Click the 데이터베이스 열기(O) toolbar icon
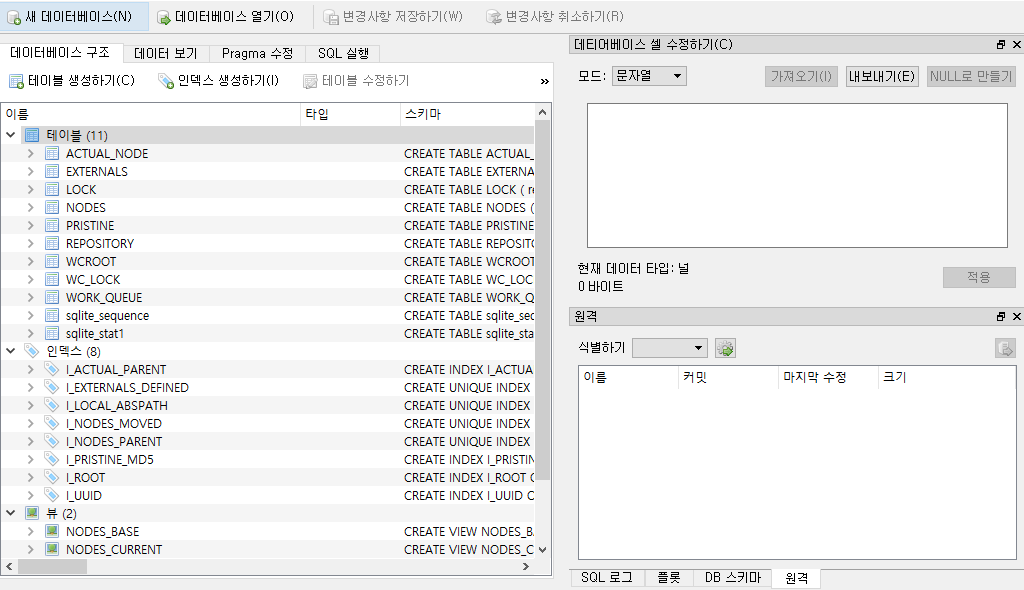Screen dimensions: 1024x590 tap(164, 18)
